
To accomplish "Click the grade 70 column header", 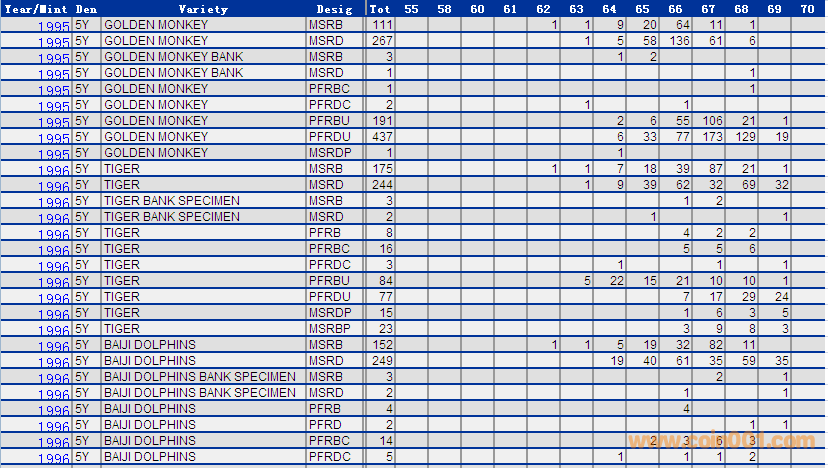I will (x=808, y=9).
